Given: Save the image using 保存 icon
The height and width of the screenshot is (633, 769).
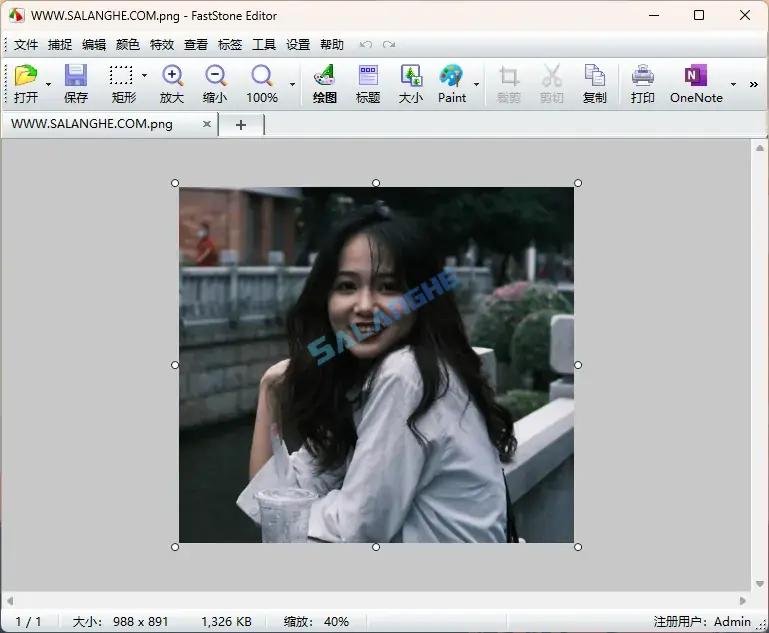Looking at the screenshot, I should tap(76, 84).
